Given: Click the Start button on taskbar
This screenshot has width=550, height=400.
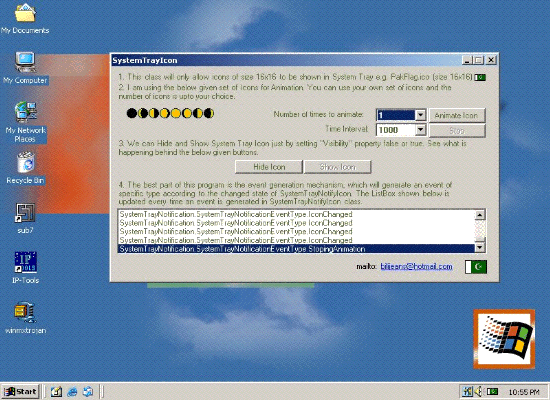Looking at the screenshot, I should click(x=20, y=391).
